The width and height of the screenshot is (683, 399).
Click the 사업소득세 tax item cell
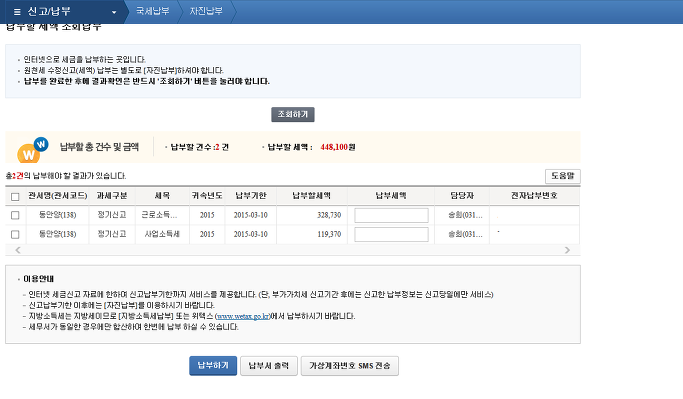coord(162,234)
